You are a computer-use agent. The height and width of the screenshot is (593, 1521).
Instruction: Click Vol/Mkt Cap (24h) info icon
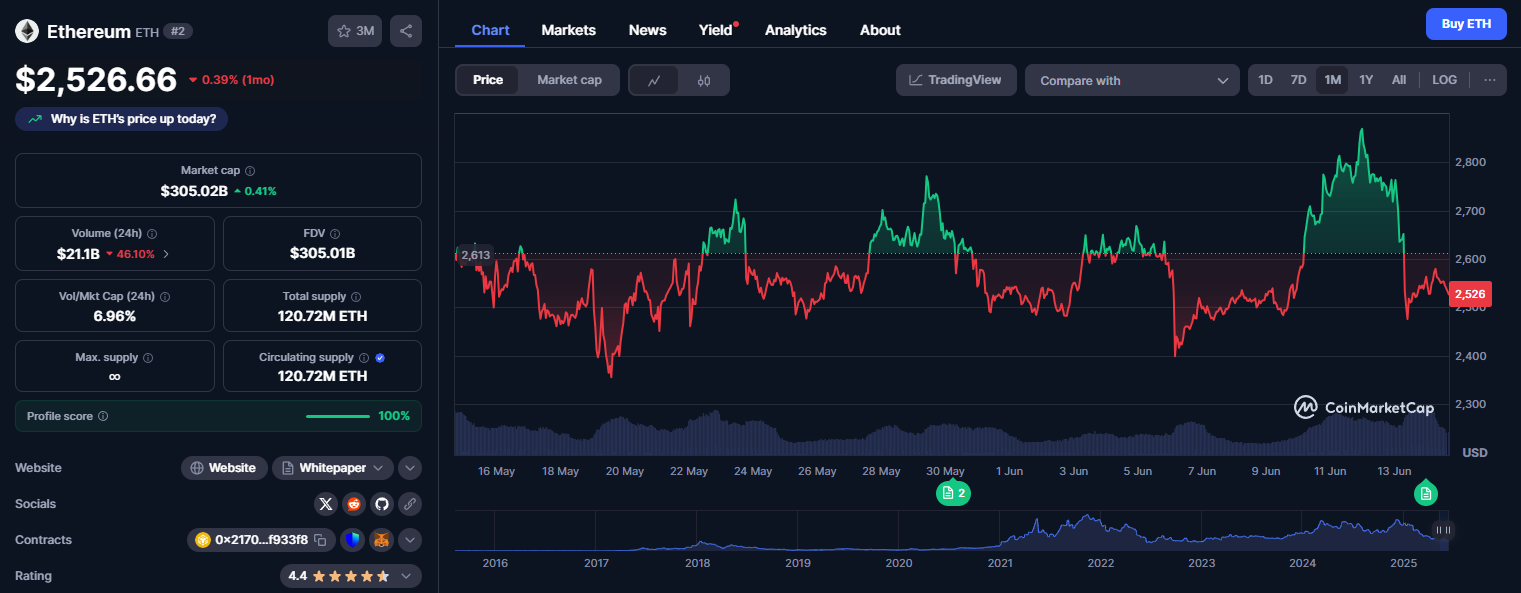(x=165, y=297)
